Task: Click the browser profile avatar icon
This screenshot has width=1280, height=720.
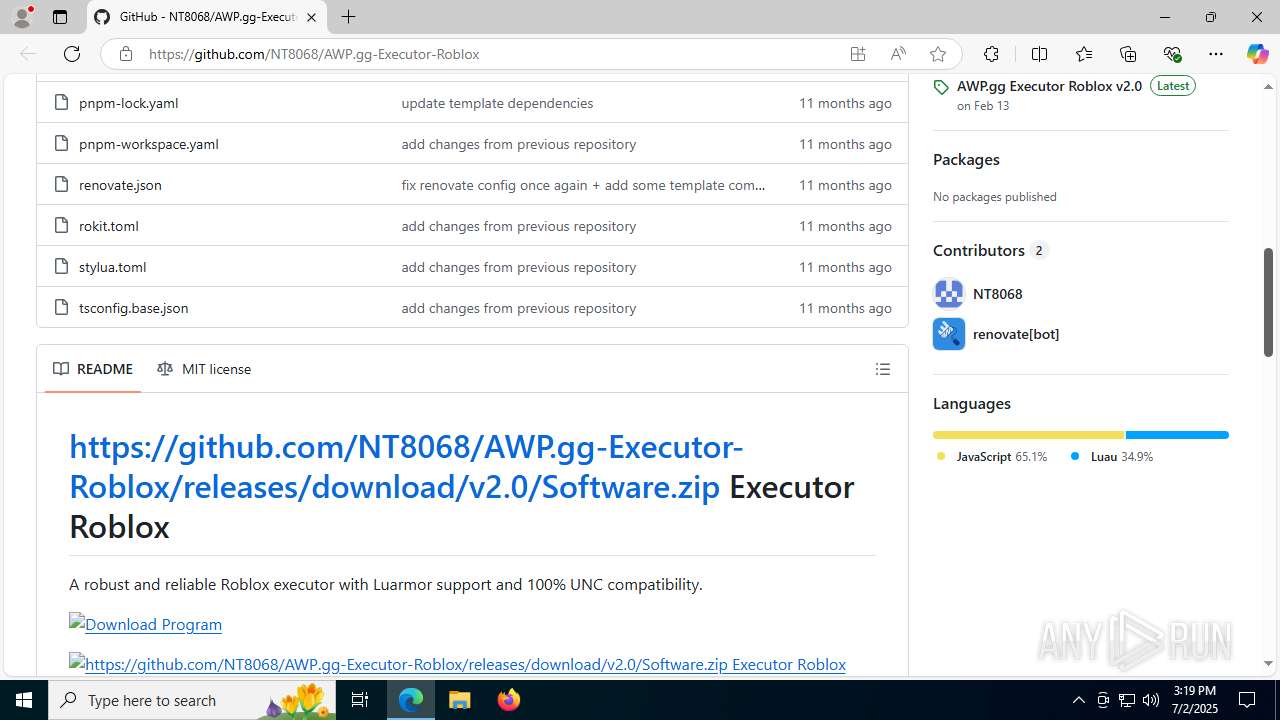Action: (22, 17)
